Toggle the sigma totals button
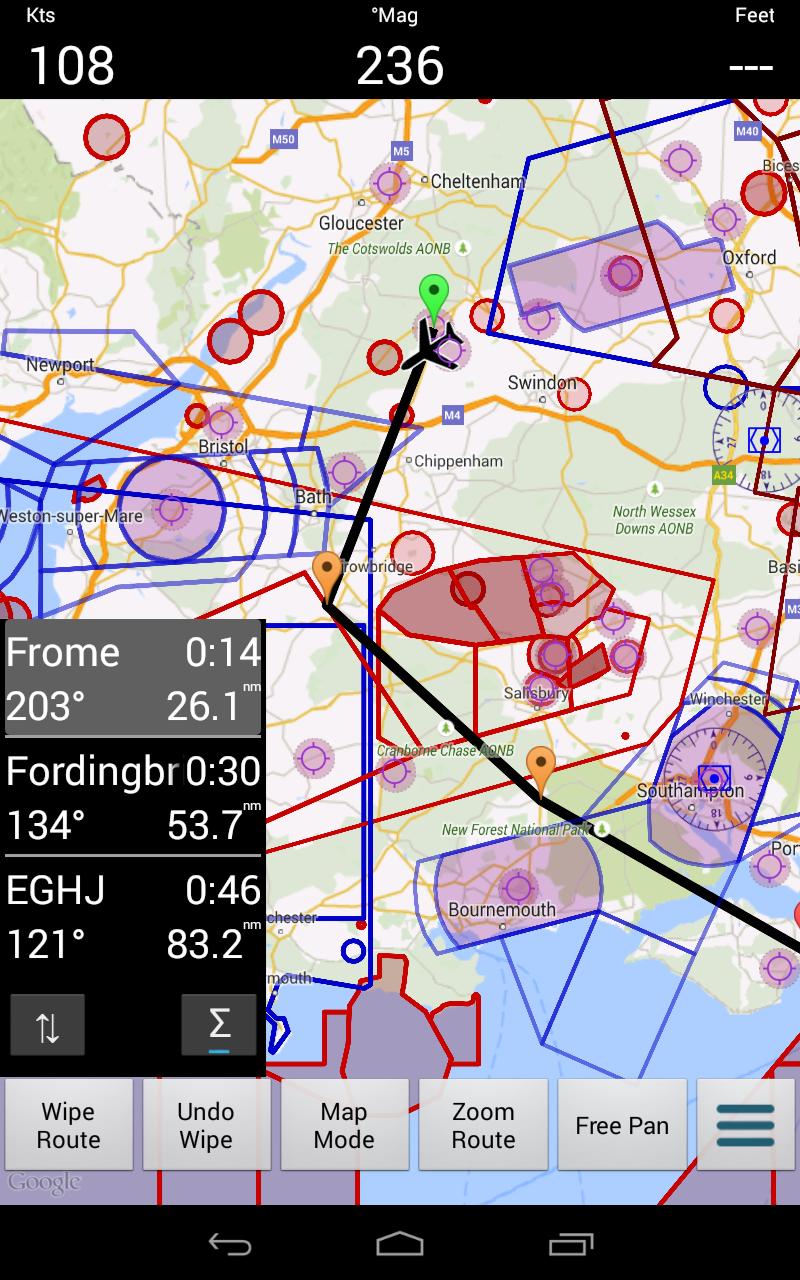 coord(219,1025)
